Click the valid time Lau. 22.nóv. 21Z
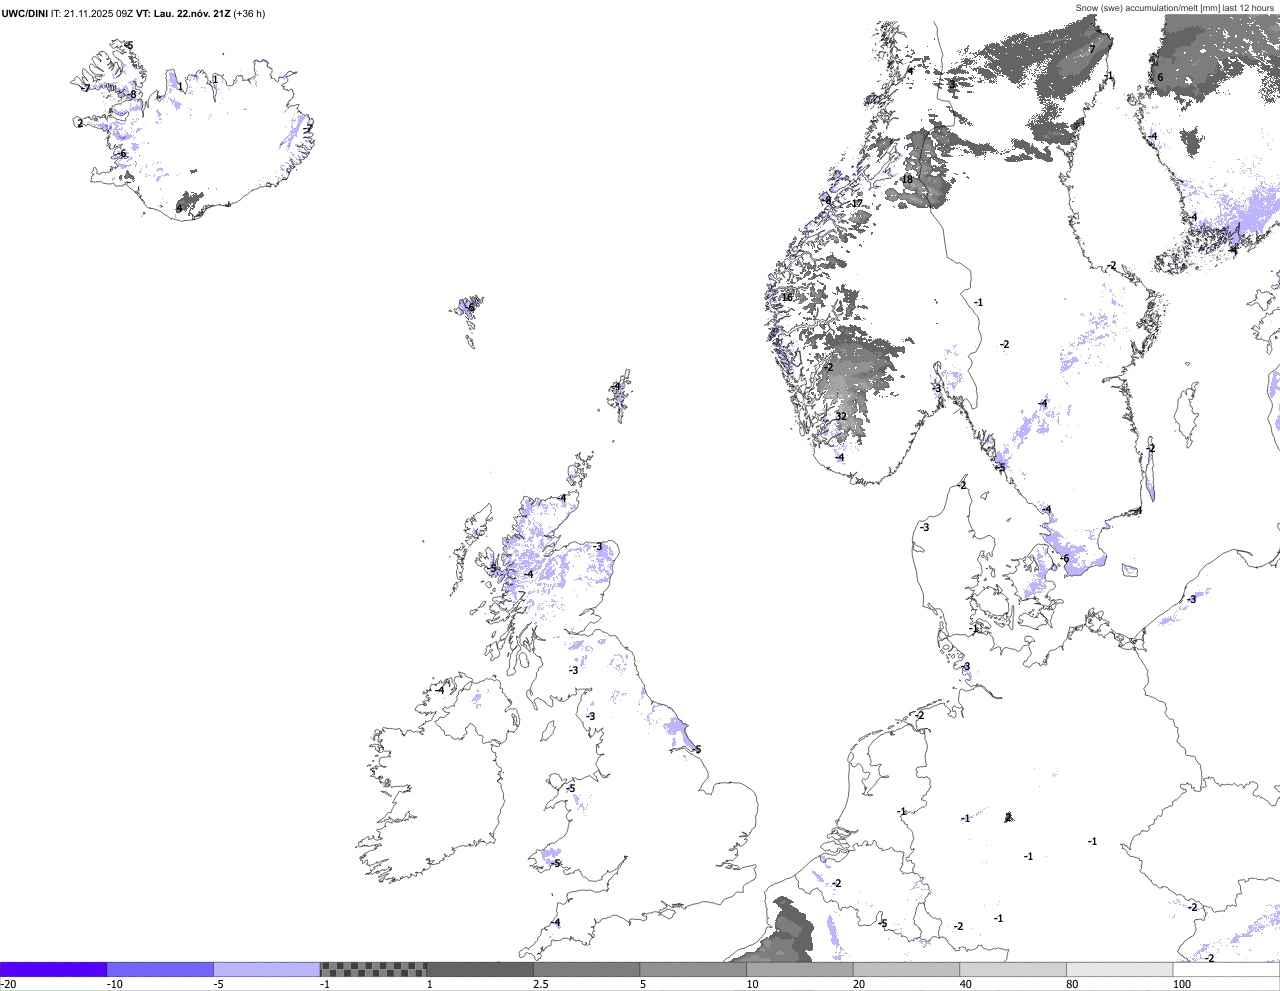The width and height of the screenshot is (1280, 991). coord(191,13)
